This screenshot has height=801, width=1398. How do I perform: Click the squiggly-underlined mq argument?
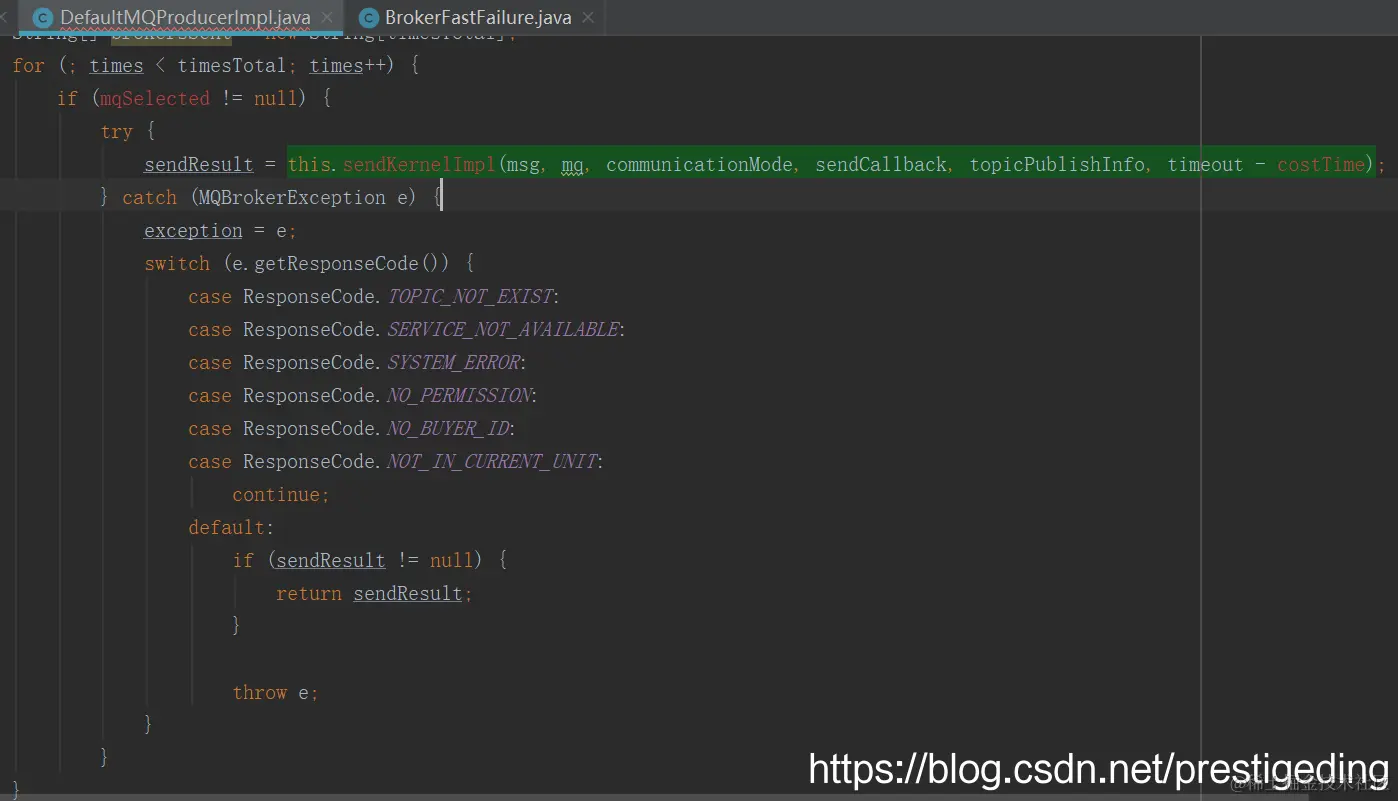pos(572,165)
